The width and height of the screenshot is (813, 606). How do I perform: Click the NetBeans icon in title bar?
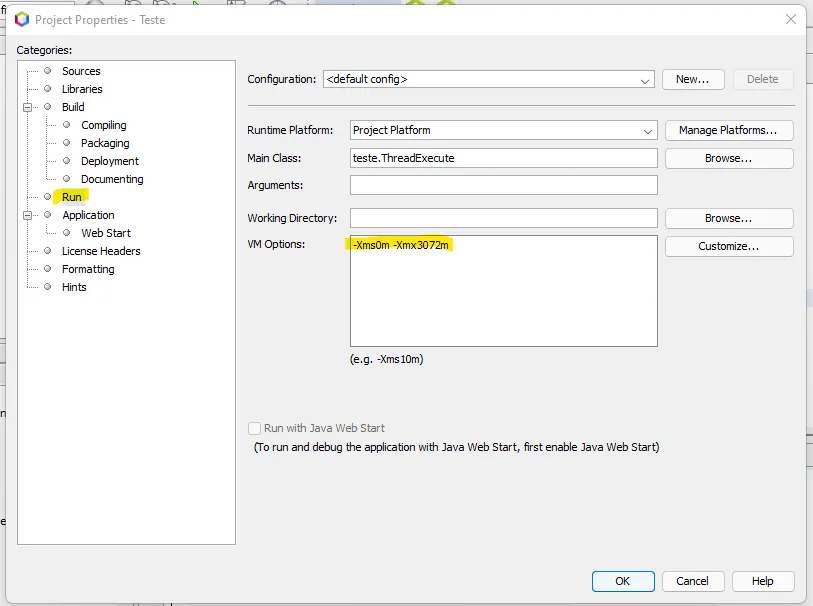click(x=22, y=19)
